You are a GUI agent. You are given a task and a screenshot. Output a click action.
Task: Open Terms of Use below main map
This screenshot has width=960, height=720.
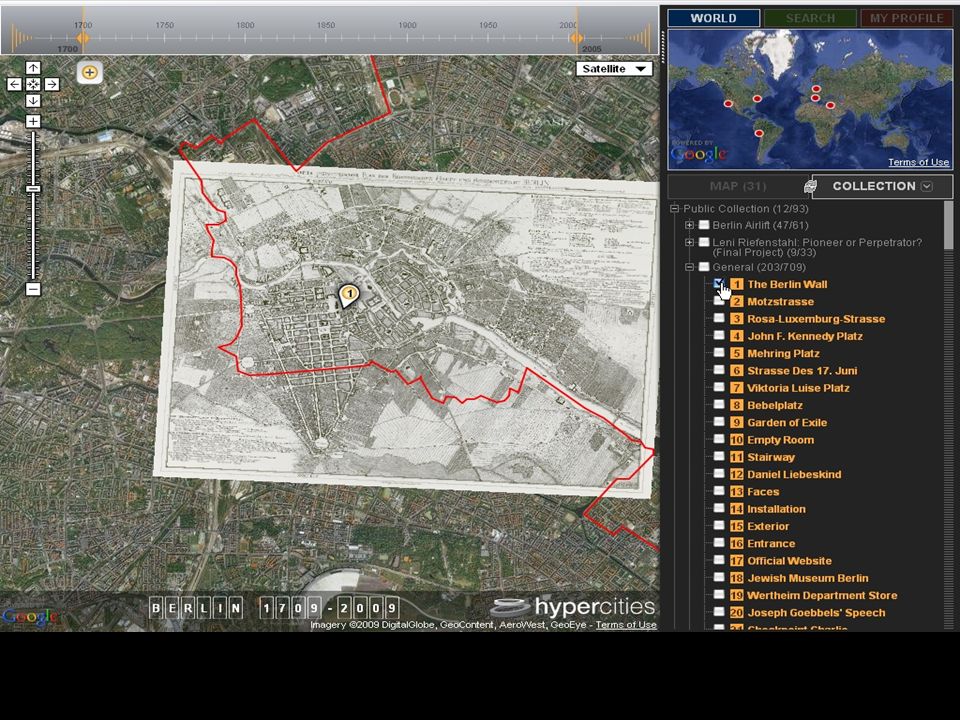626,625
